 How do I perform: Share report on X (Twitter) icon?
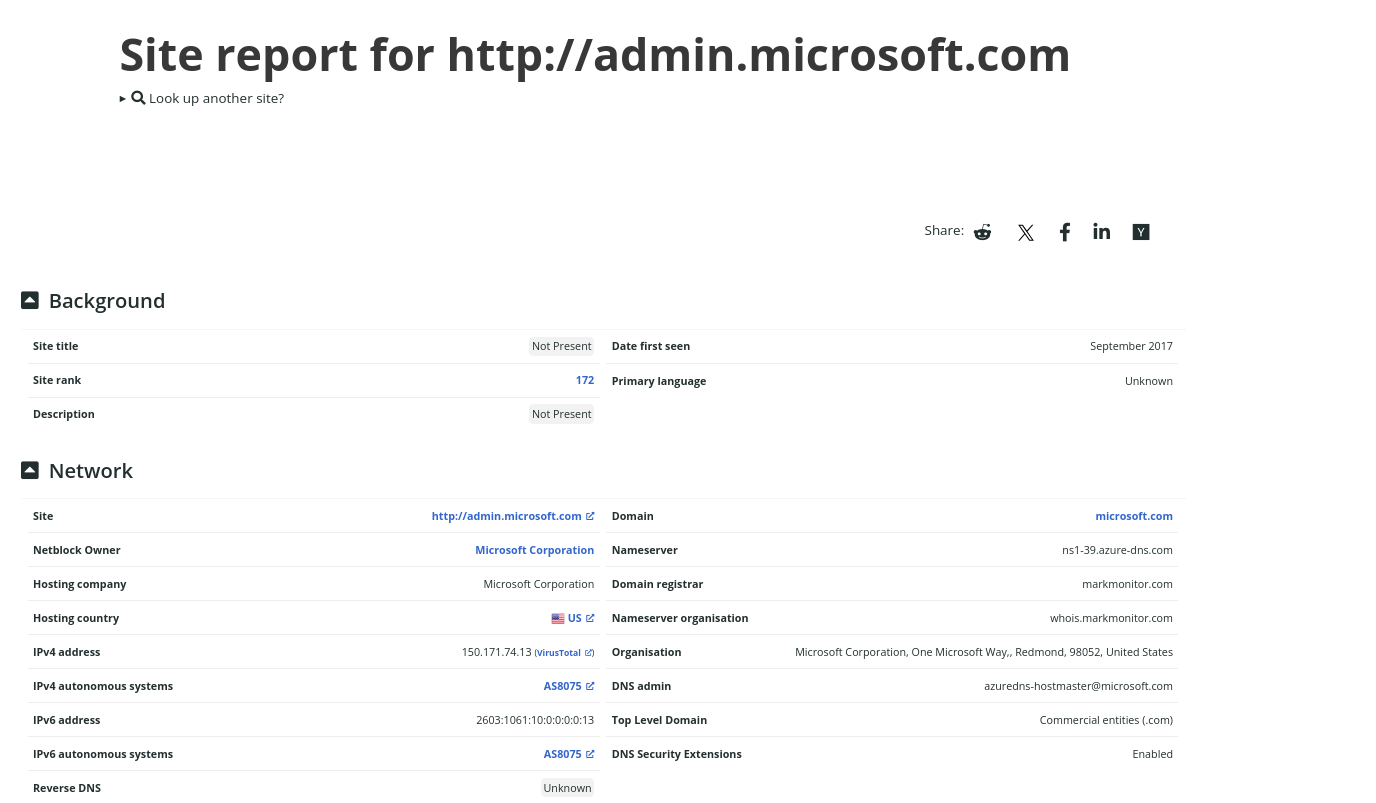pyautogui.click(x=1026, y=233)
